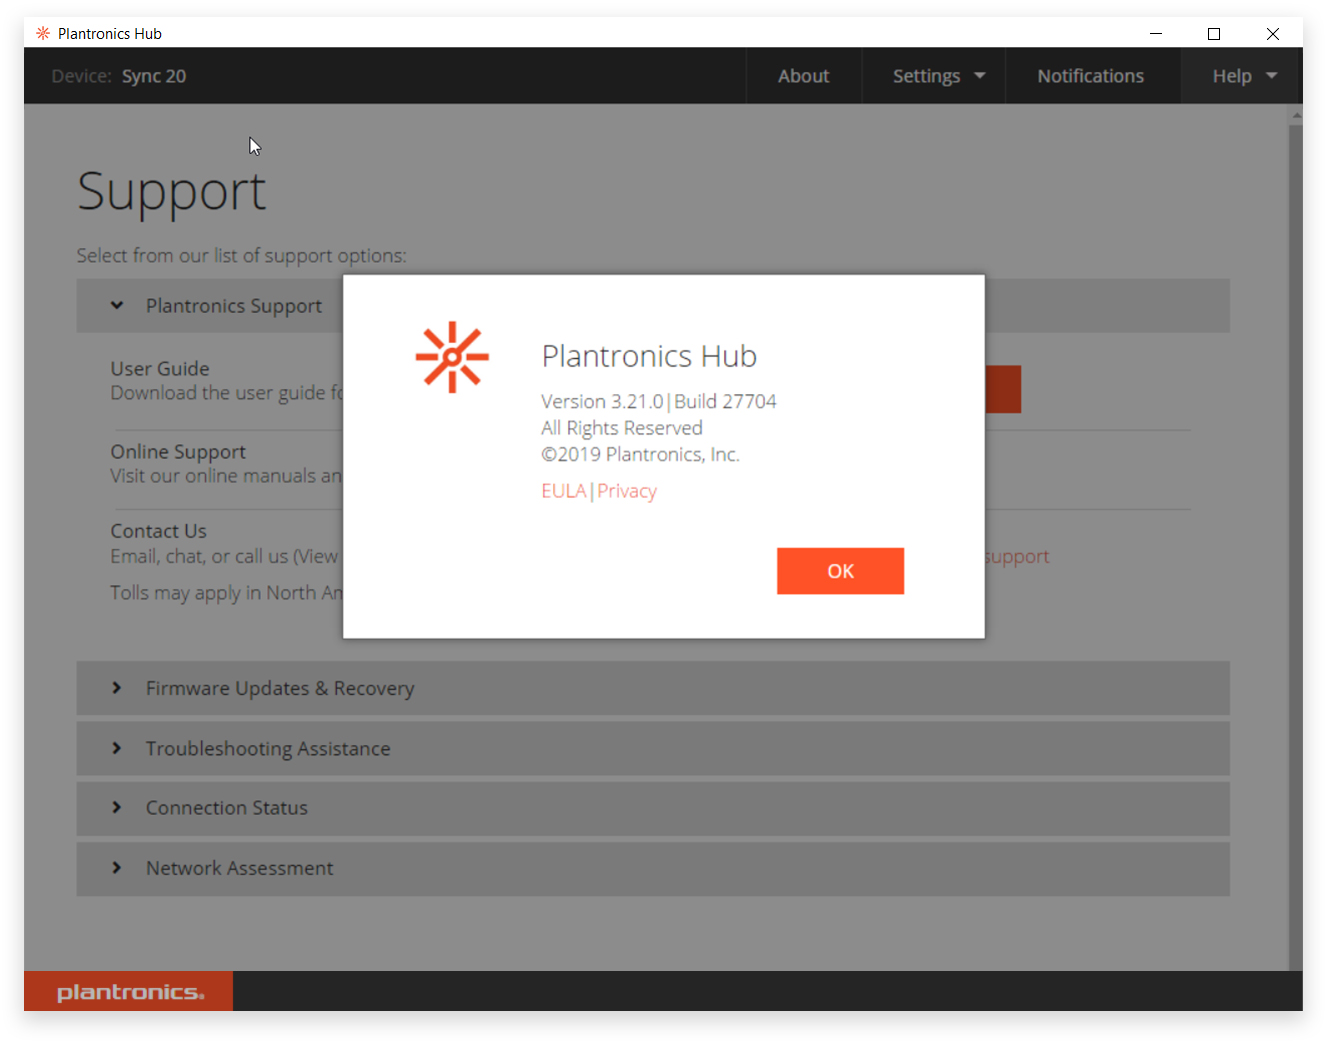
Task: Expand the Troubleshooting Assistance section
Action: 267,748
